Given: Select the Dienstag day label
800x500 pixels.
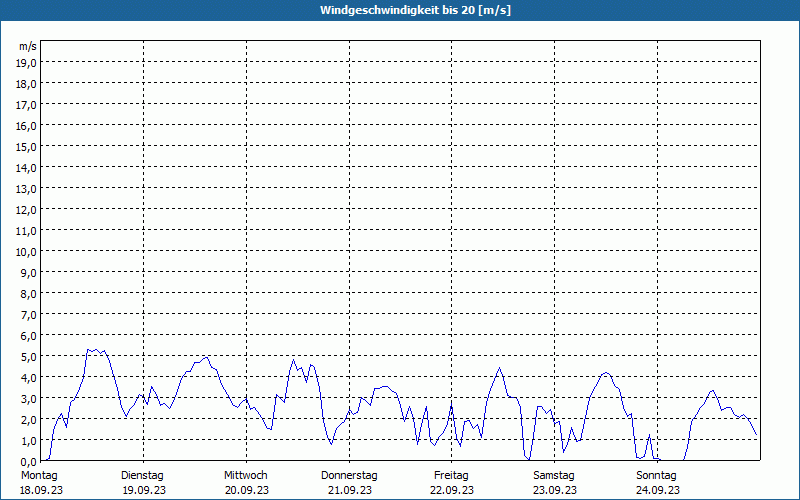Looking at the screenshot, I should pyautogui.click(x=142, y=475).
